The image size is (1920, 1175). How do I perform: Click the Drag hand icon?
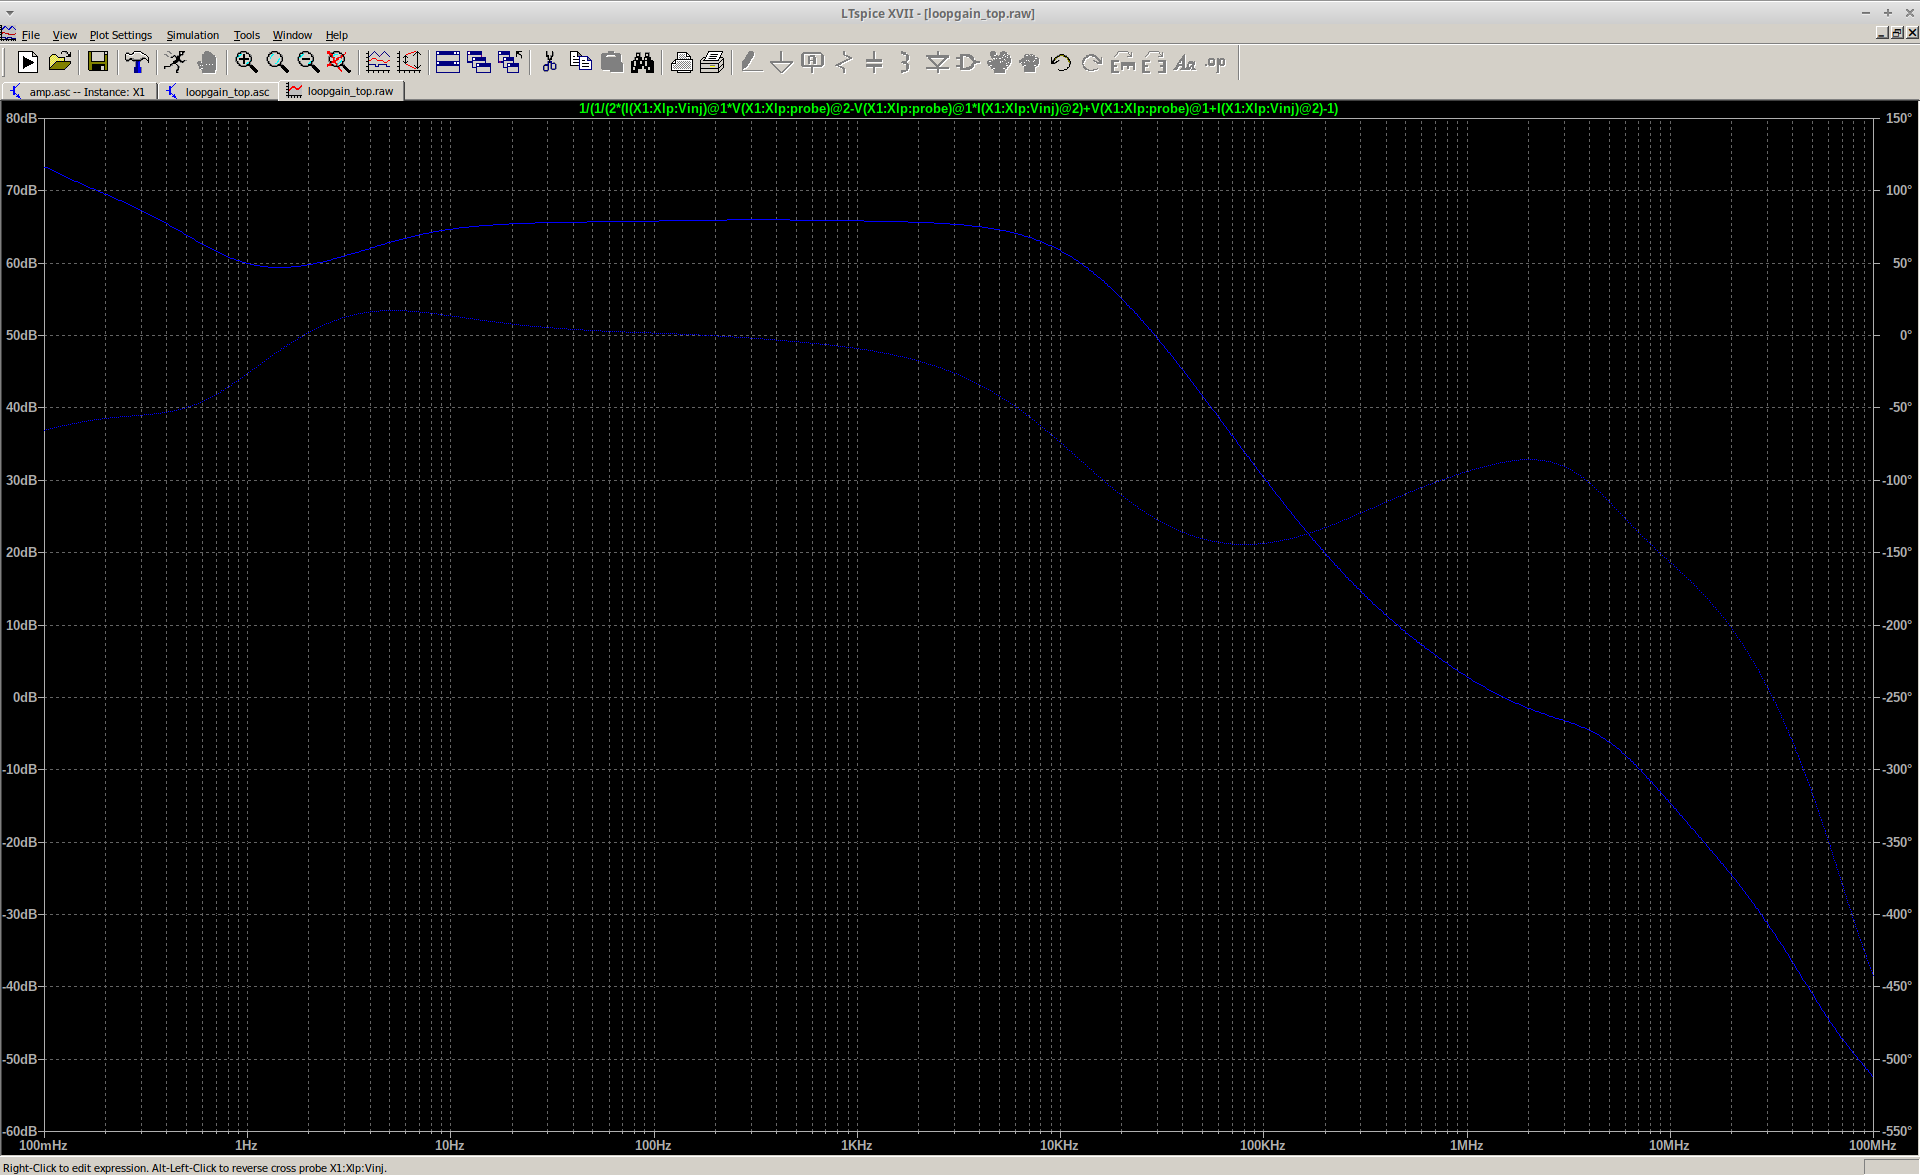click(1029, 63)
